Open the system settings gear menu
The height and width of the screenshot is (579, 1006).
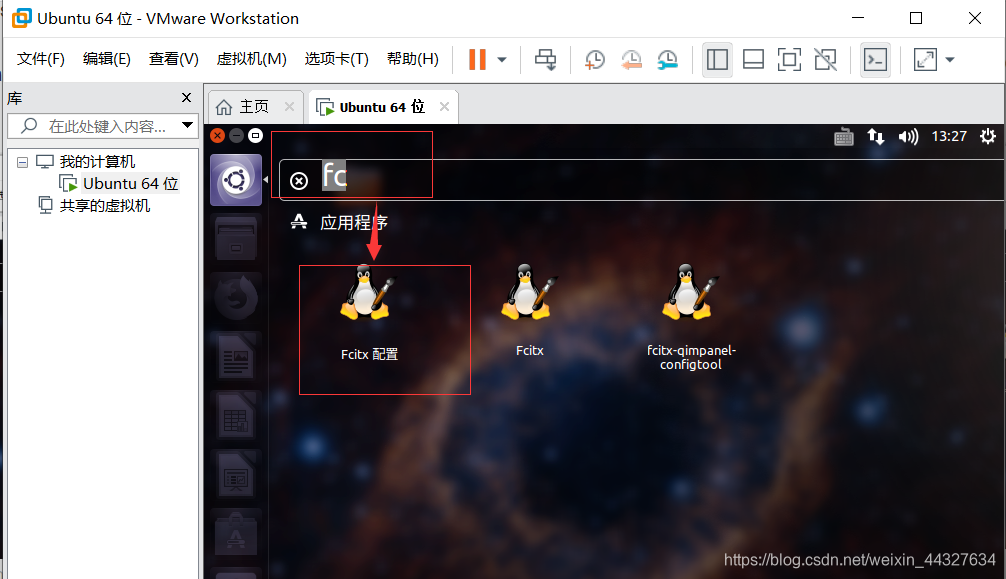pos(987,136)
